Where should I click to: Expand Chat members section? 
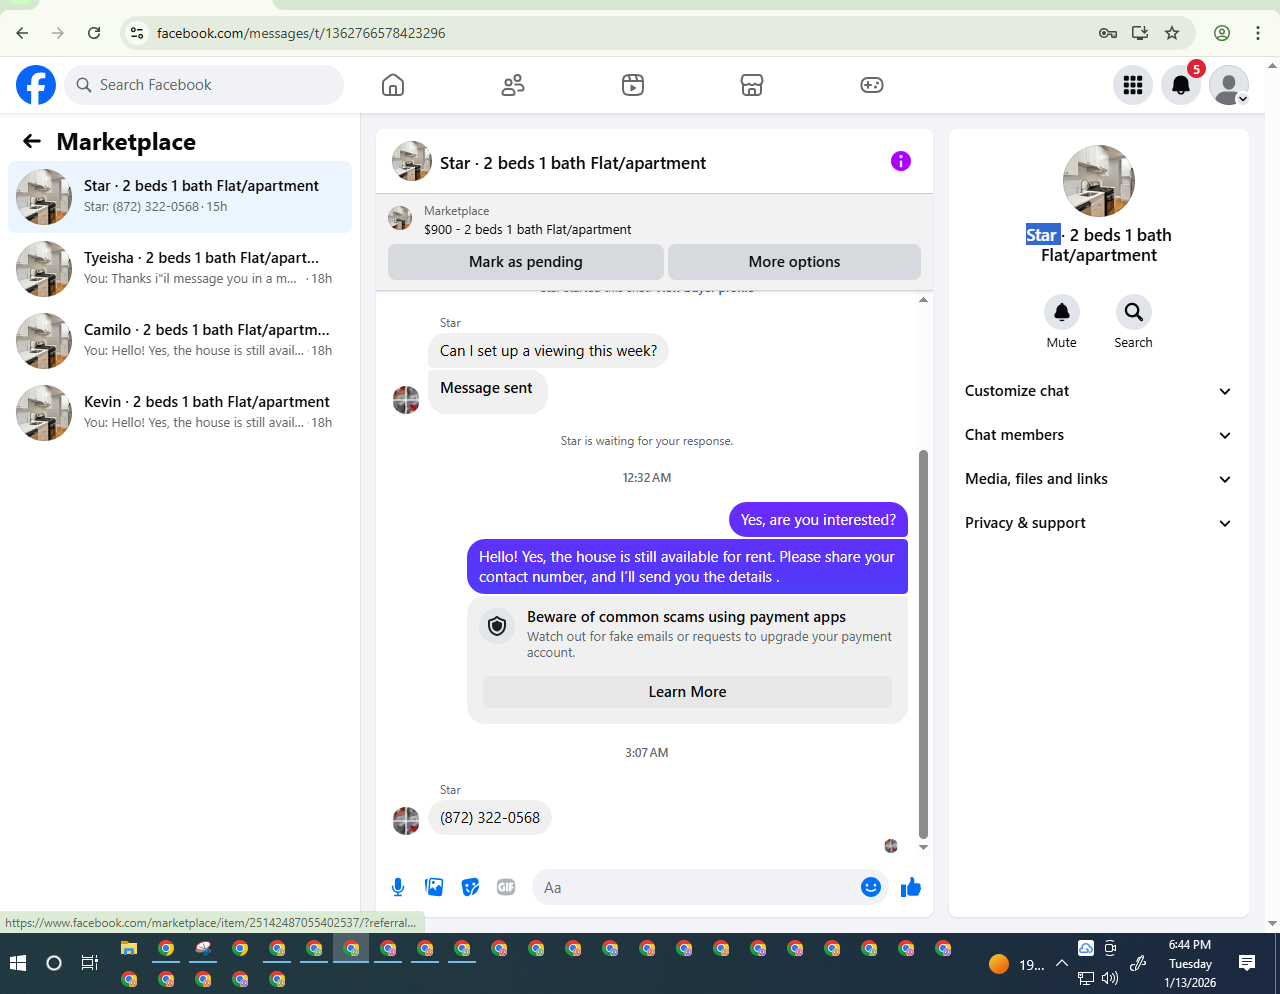tap(1098, 435)
